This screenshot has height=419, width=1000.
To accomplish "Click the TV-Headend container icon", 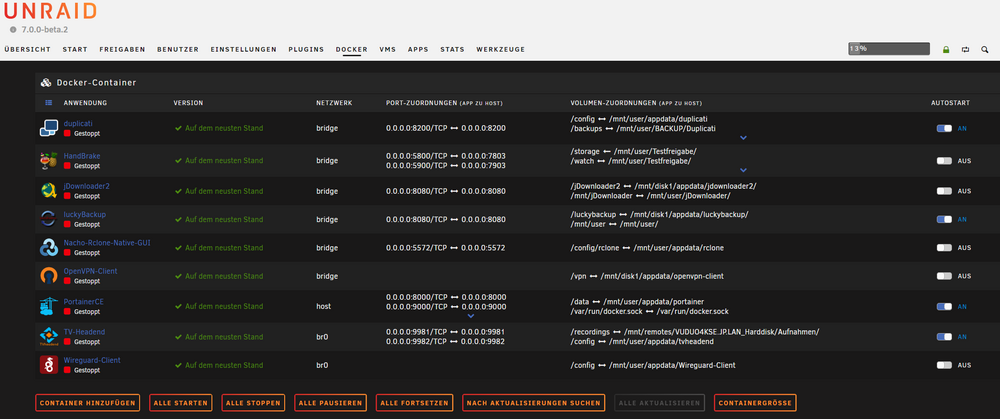I will click(49, 336).
